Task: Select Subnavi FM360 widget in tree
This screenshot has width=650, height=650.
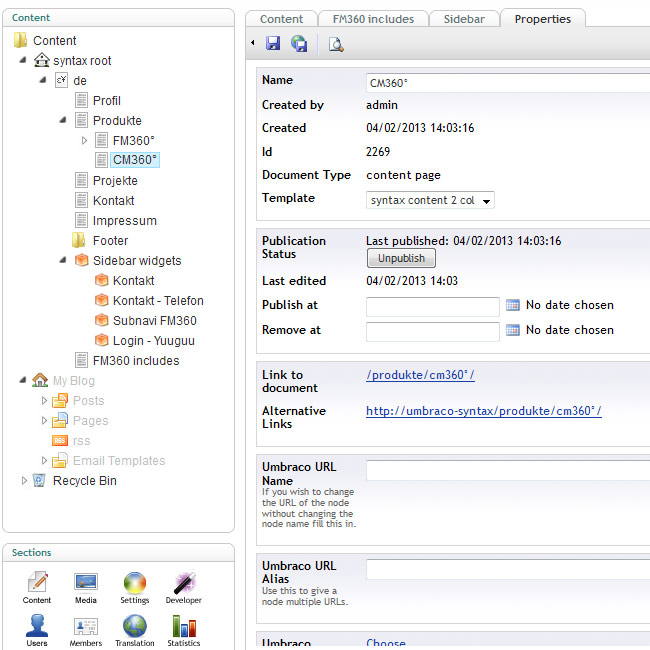Action: pos(154,321)
